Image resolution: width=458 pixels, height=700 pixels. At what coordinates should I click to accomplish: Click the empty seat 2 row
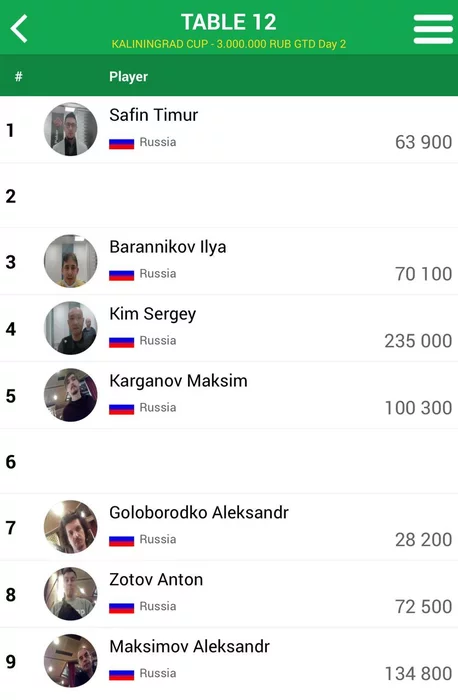click(229, 196)
